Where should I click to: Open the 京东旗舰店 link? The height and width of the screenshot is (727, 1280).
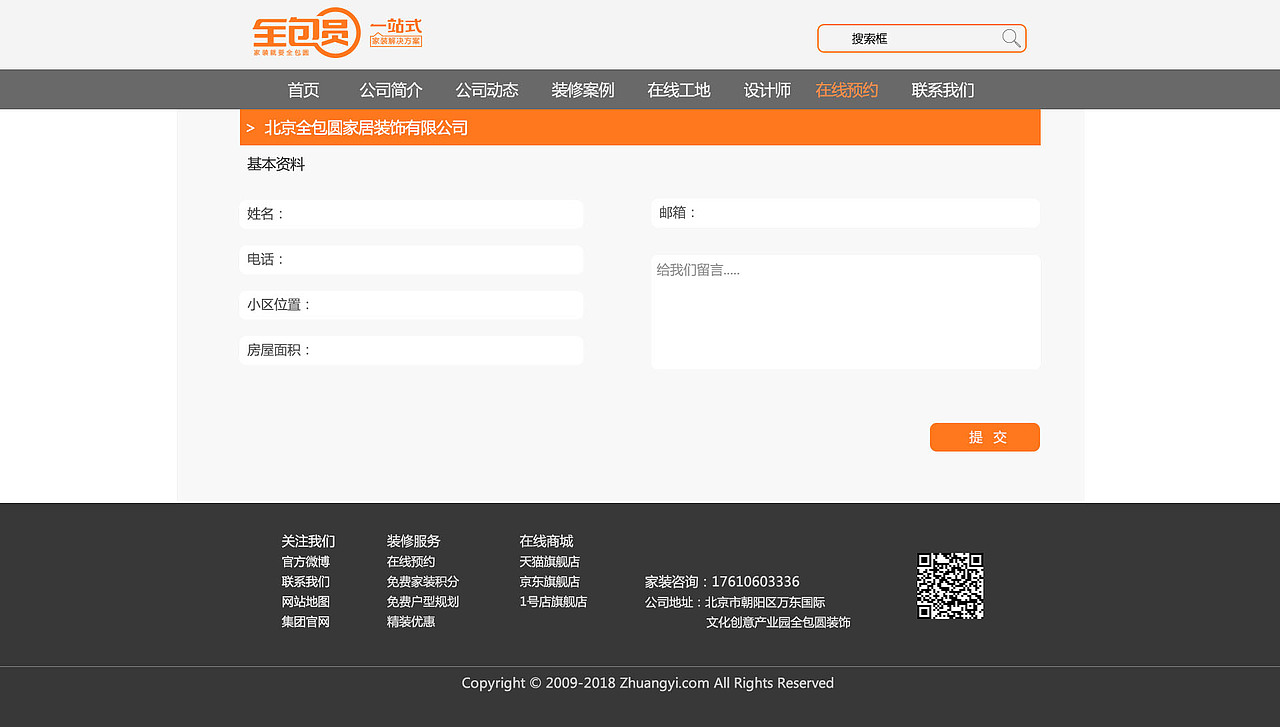point(550,582)
